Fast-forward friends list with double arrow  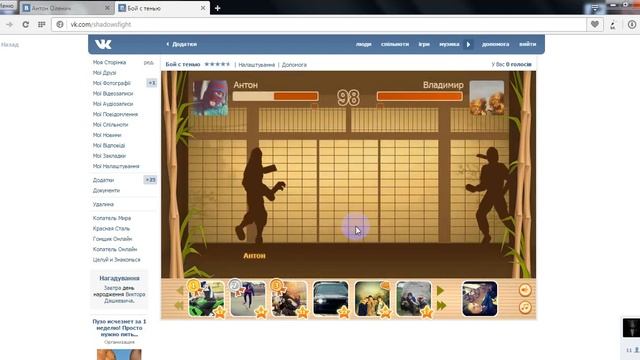(442, 305)
